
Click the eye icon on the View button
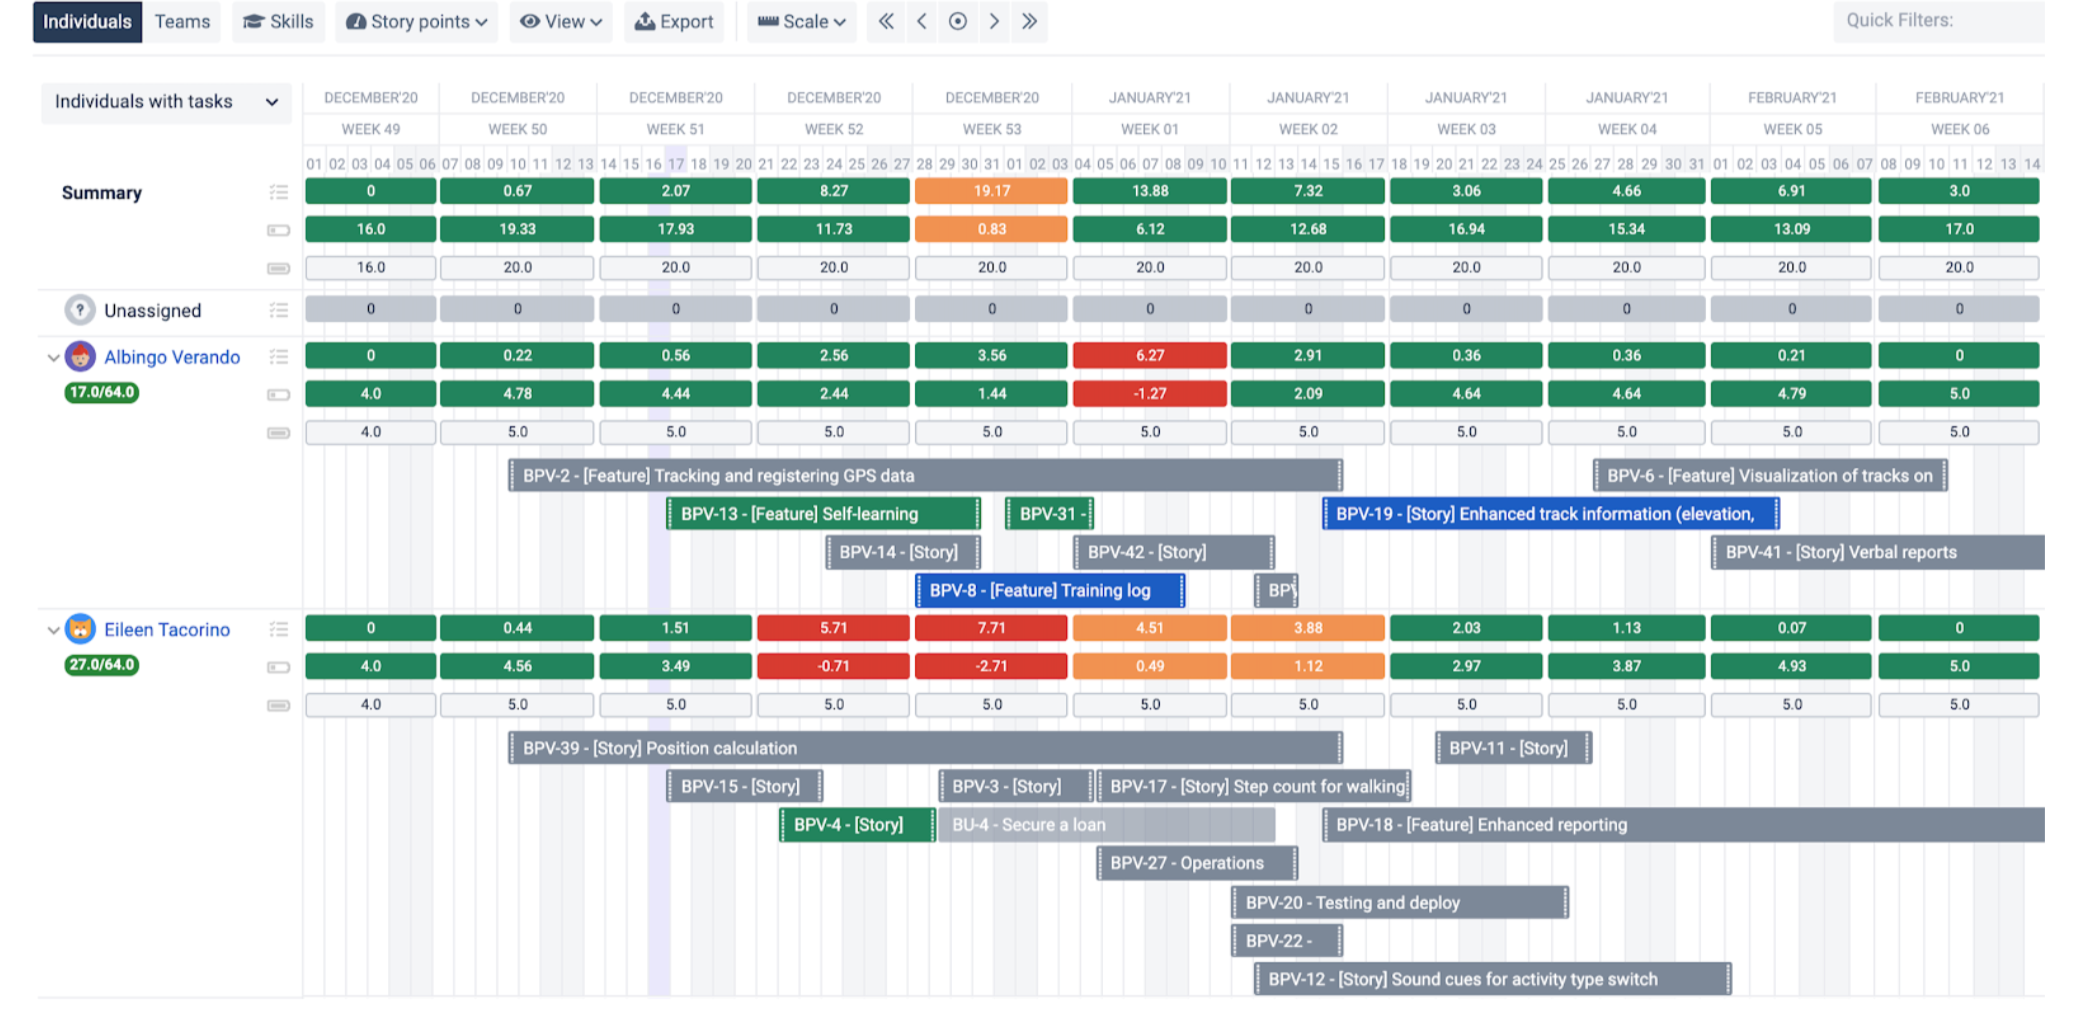[528, 21]
